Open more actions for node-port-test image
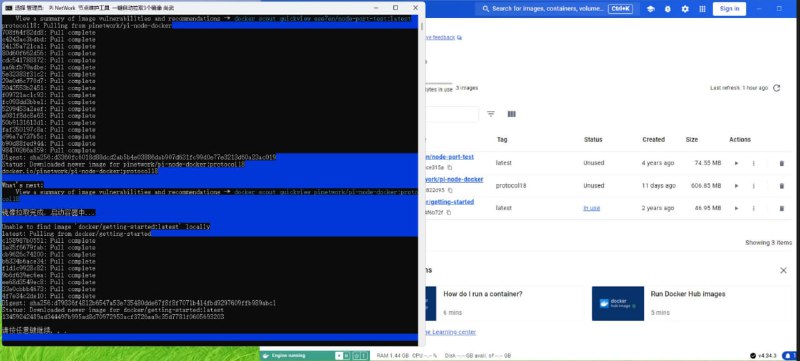Screen dimensions: 800x361 click(x=754, y=163)
